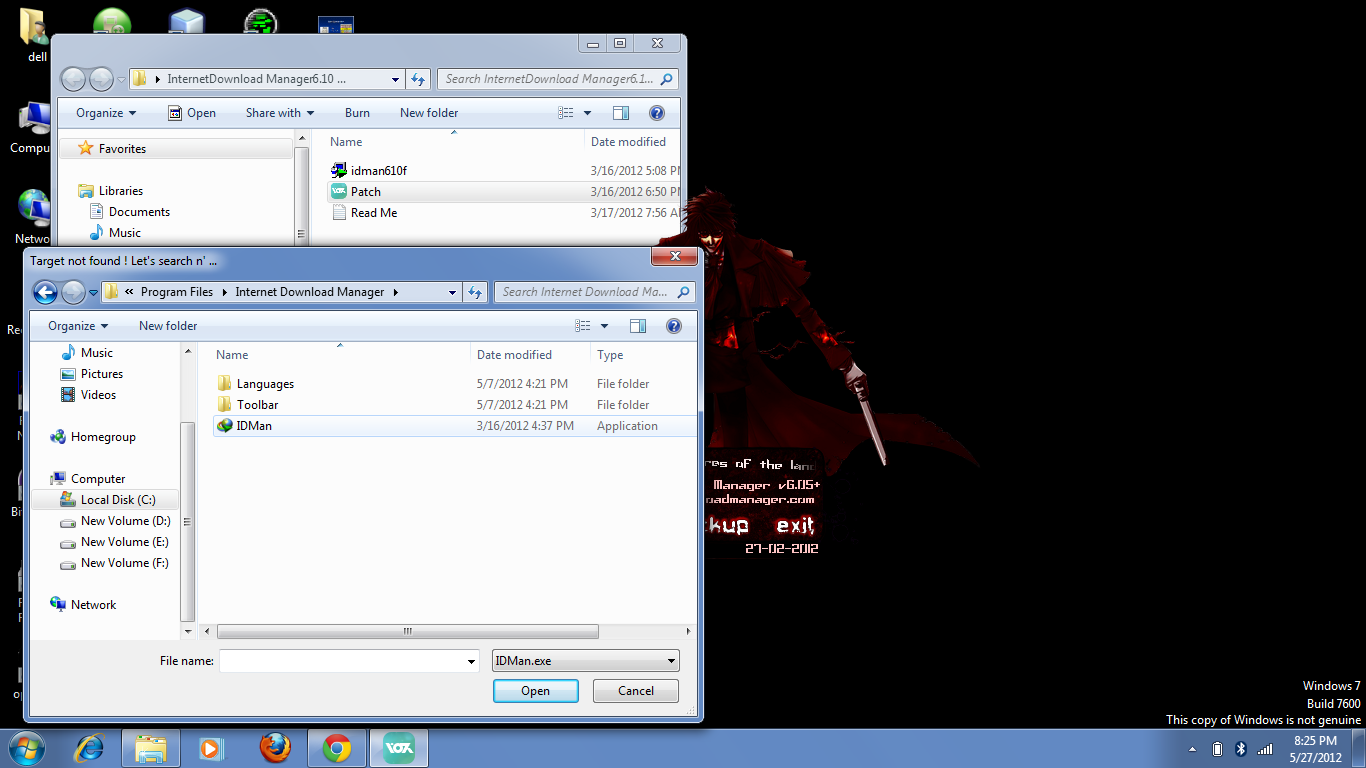Click the File name input field
This screenshot has width=1366, height=768.
341,661
